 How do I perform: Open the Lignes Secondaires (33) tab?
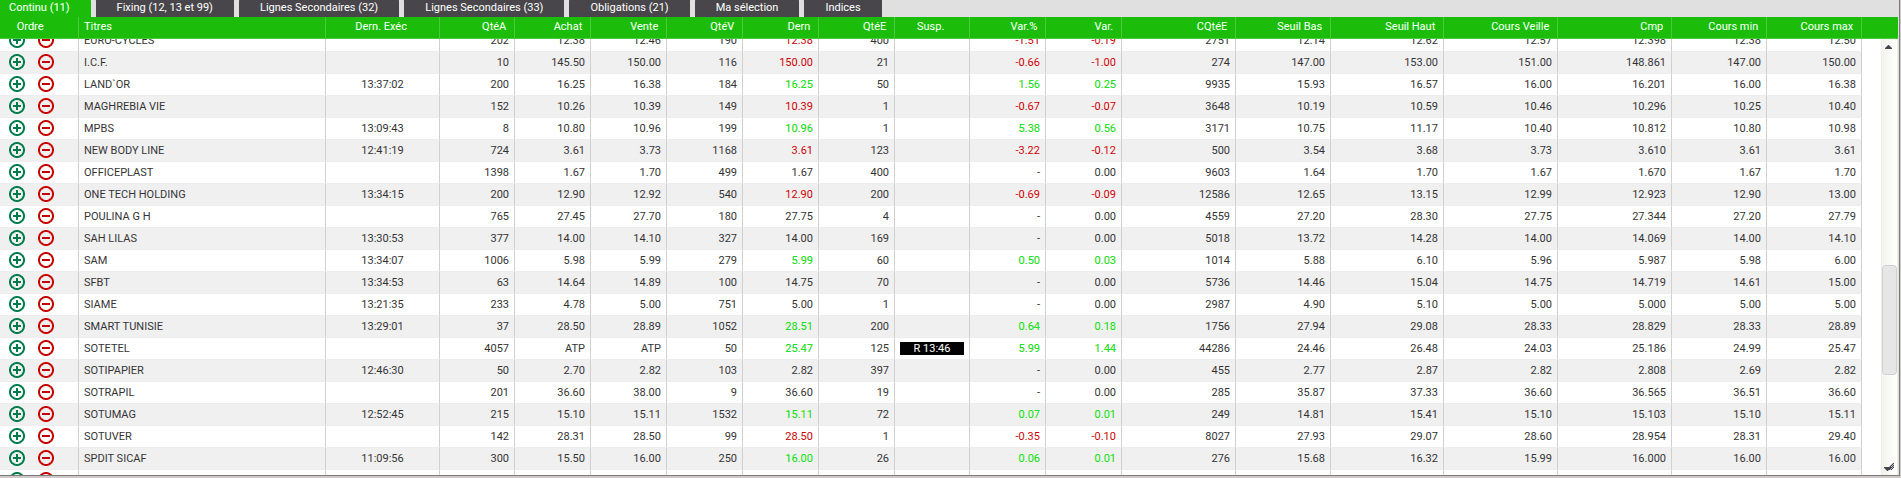tap(484, 7)
